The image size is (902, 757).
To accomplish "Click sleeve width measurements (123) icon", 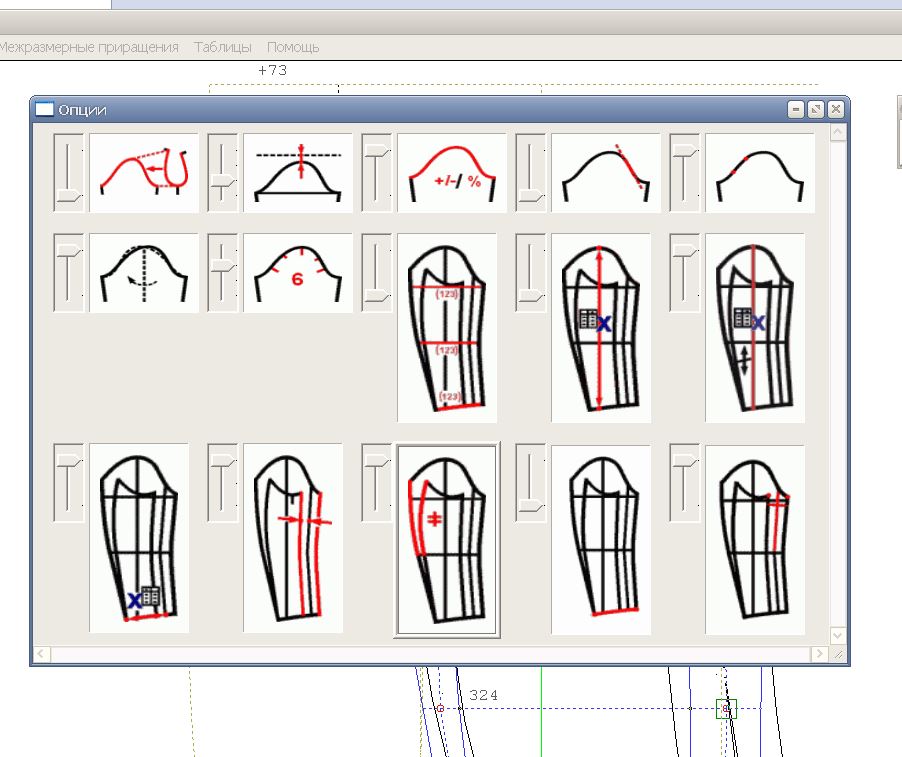I will (447, 328).
